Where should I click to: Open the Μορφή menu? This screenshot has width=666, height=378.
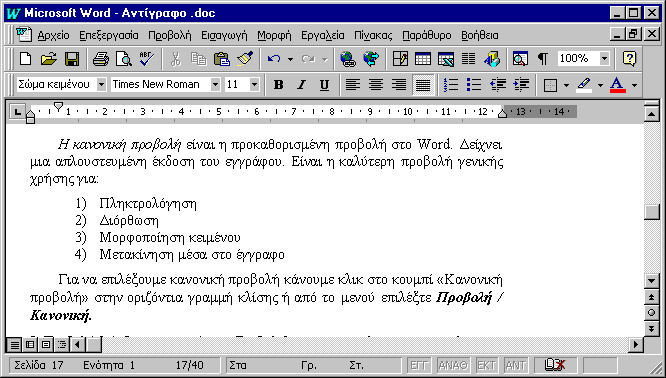pyautogui.click(x=274, y=35)
